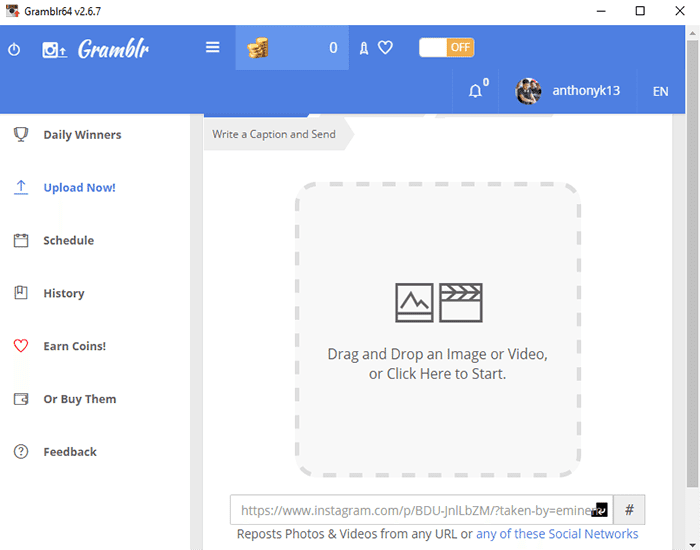Open Daily Winners in the sidebar
700x550 pixels.
tap(82, 135)
